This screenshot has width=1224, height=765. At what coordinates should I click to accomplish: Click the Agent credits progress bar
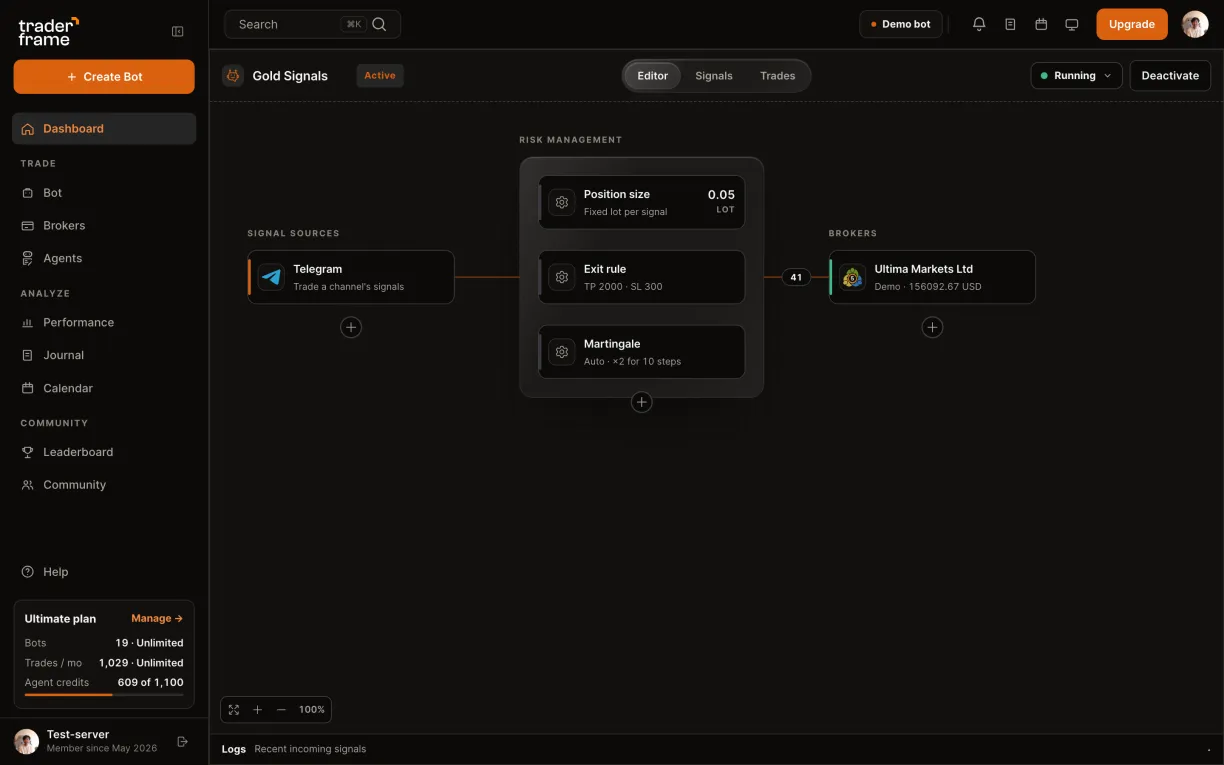tap(104, 694)
